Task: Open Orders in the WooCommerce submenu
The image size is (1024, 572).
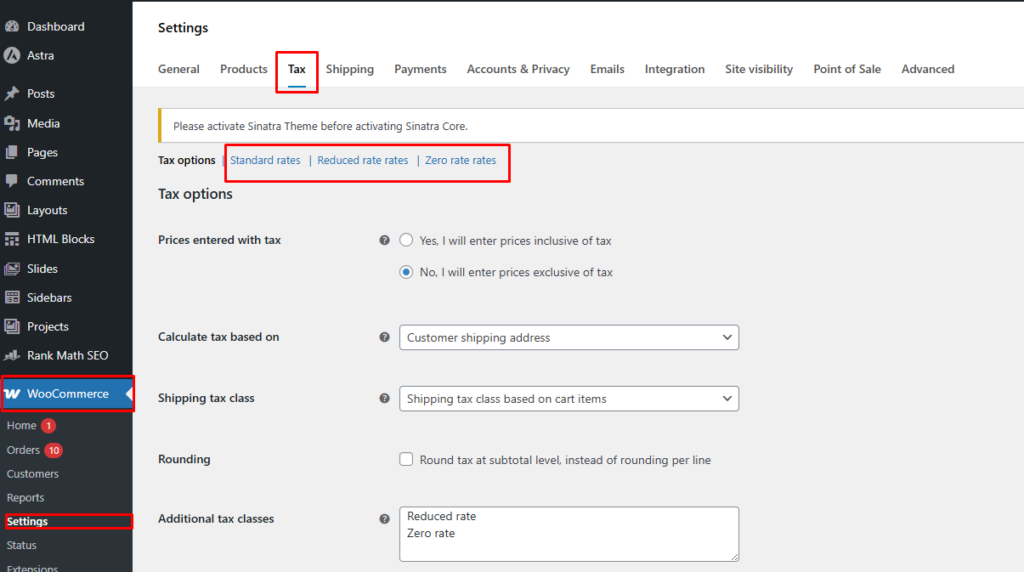Action: (x=23, y=450)
